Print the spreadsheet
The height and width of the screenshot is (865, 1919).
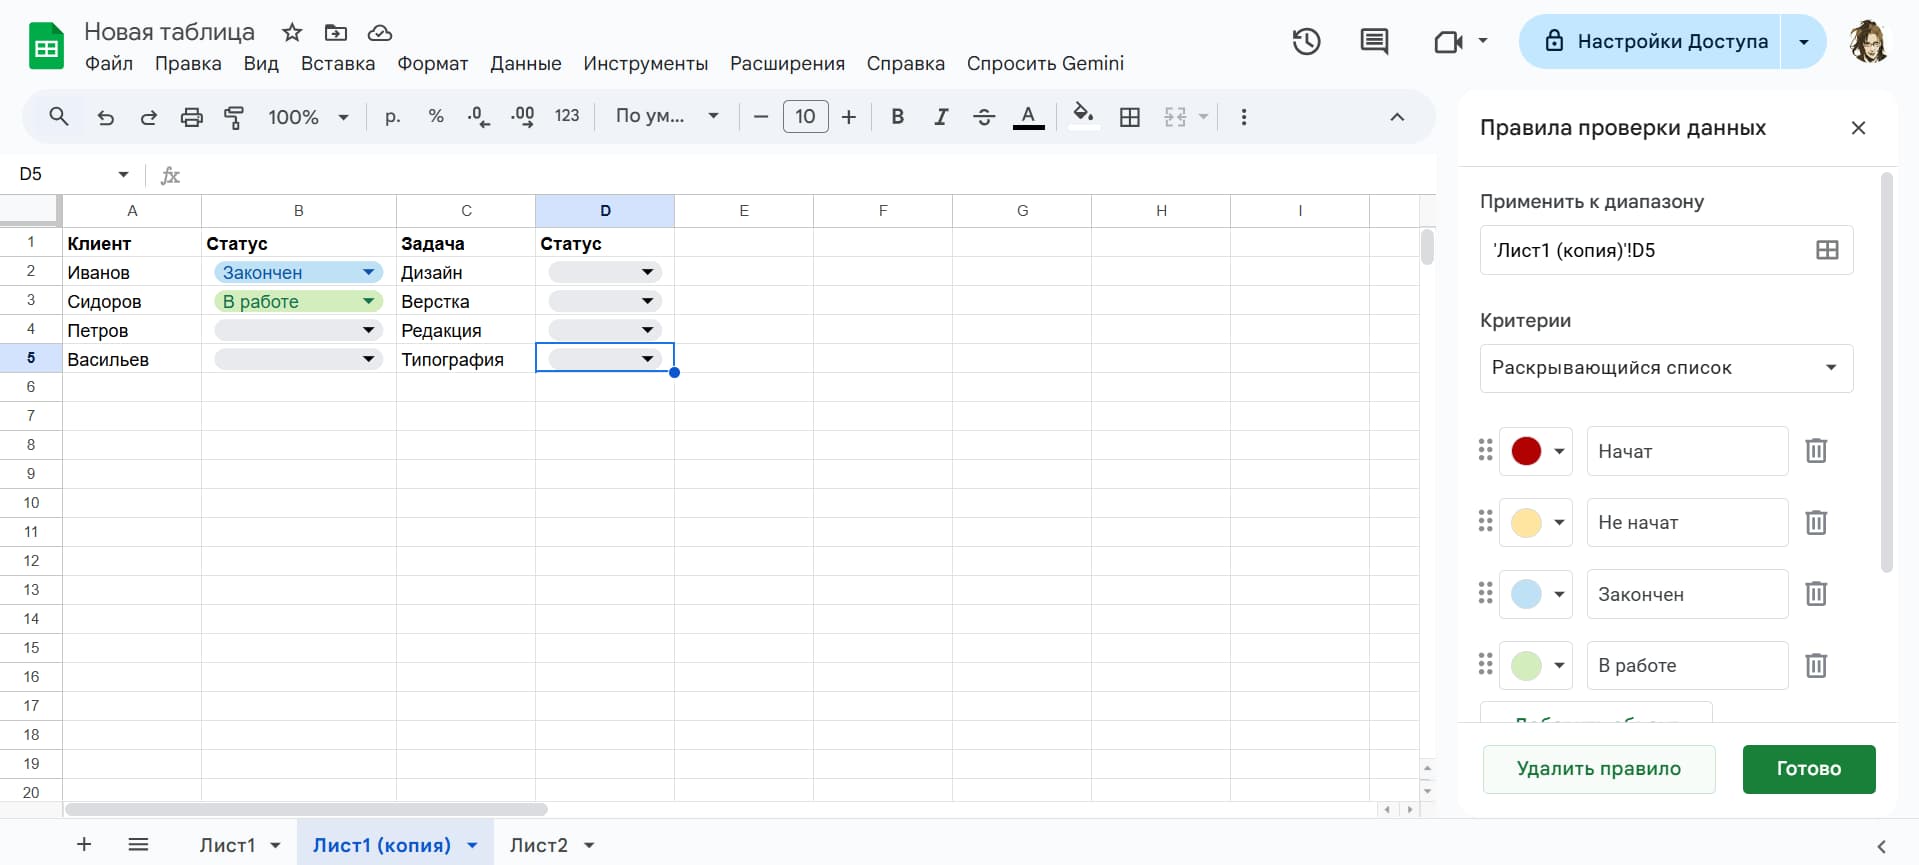coord(191,117)
